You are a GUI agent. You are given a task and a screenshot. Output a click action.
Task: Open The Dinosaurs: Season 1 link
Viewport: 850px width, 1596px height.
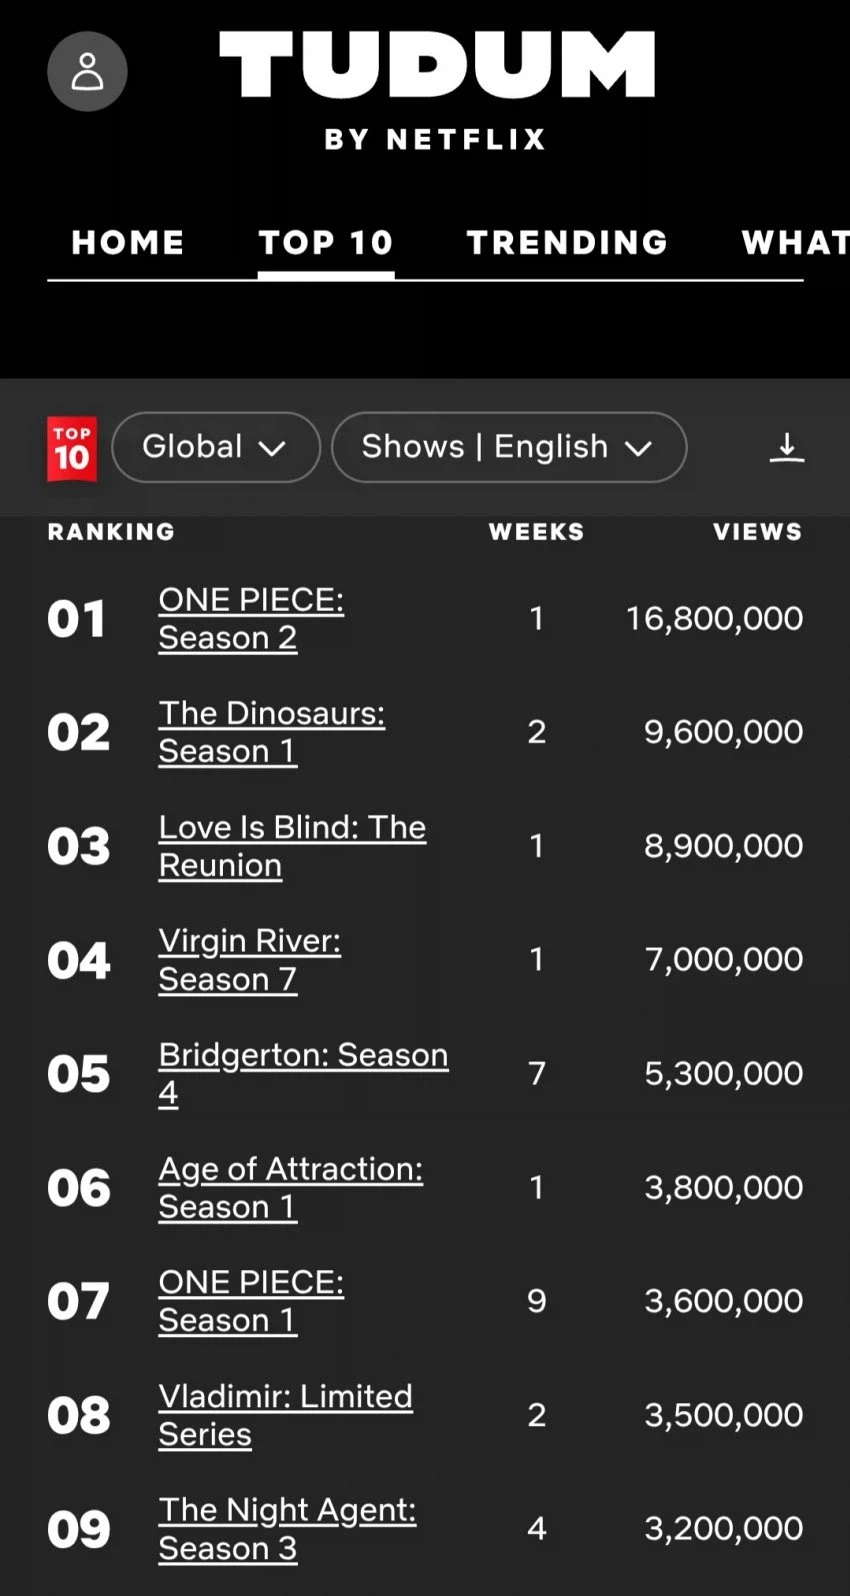tap(271, 732)
